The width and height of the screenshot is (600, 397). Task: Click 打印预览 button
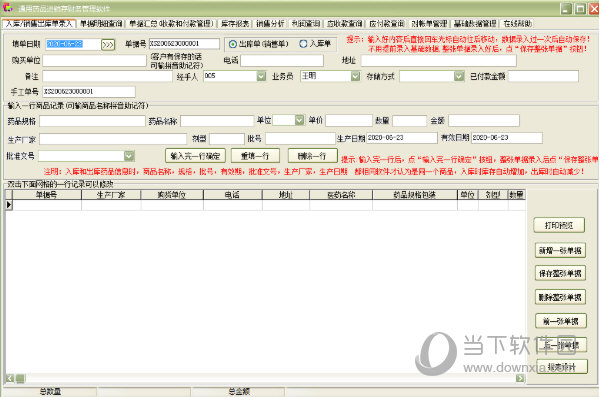[559, 225]
